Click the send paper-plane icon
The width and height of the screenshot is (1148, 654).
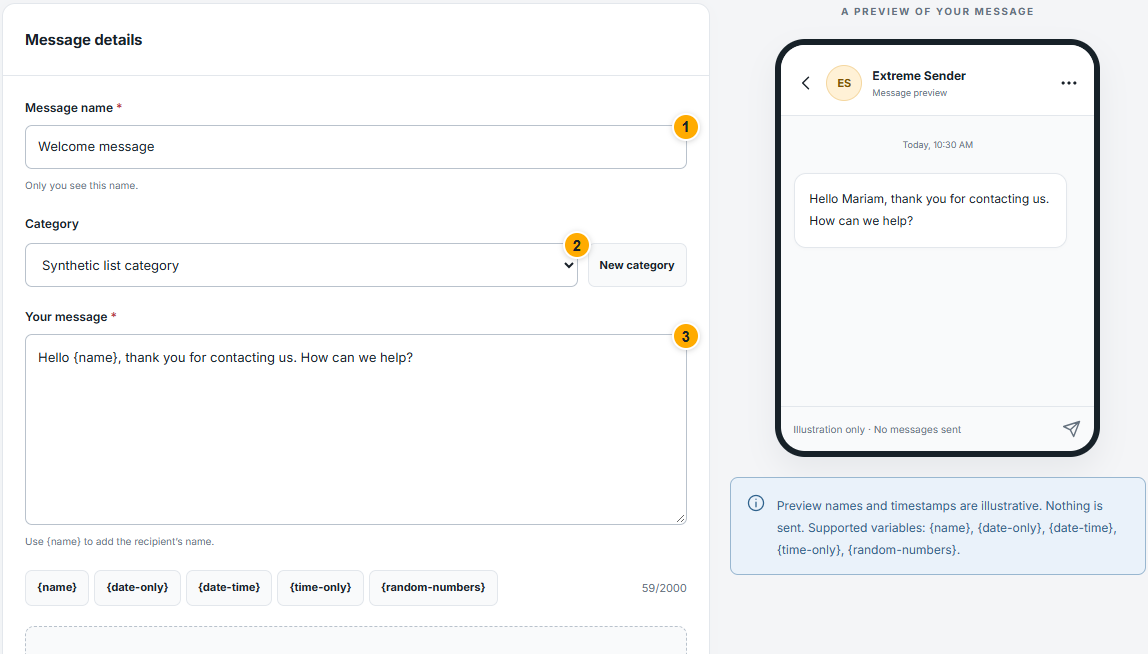coord(1071,429)
